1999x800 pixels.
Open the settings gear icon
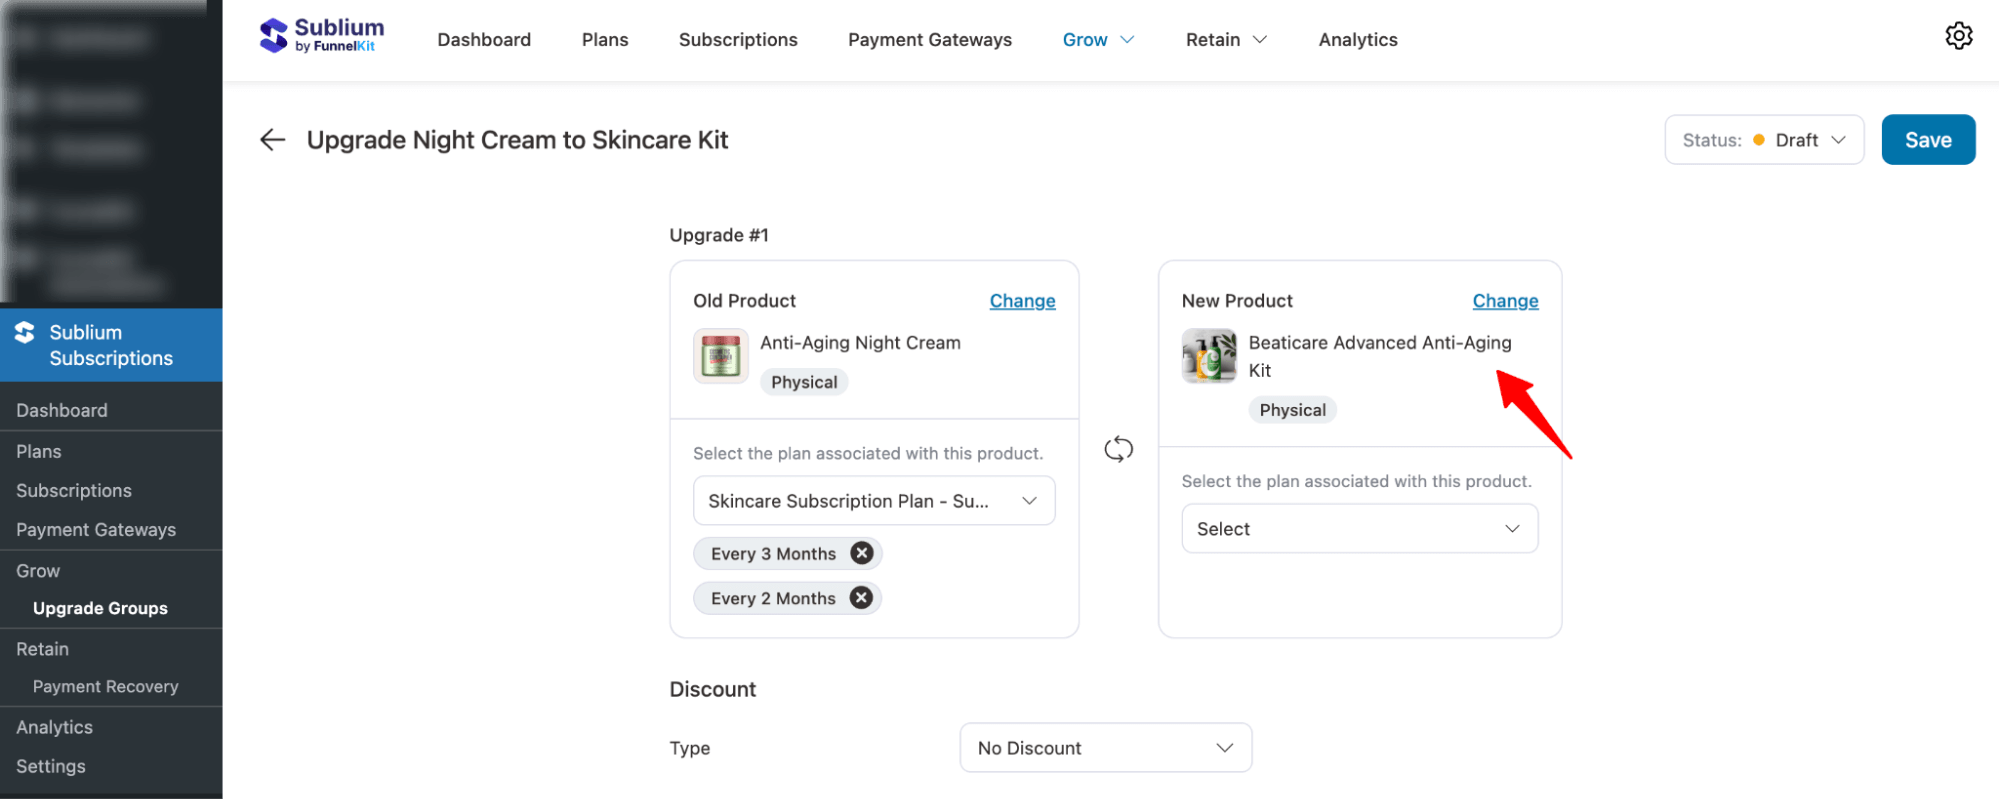point(1958,36)
